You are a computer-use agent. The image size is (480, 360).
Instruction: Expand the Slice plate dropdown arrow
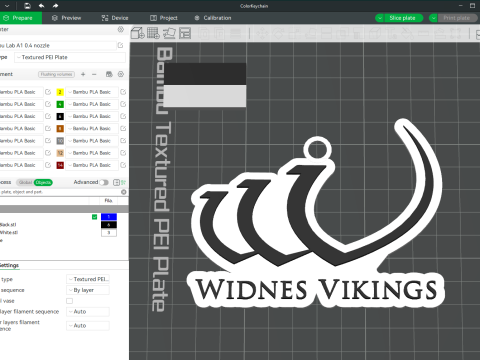pos(380,18)
